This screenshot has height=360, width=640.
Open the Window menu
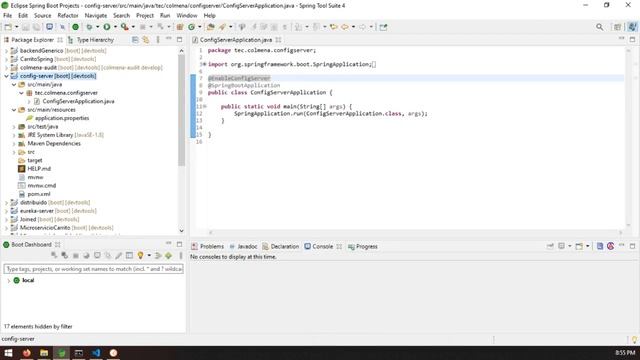coord(187,16)
